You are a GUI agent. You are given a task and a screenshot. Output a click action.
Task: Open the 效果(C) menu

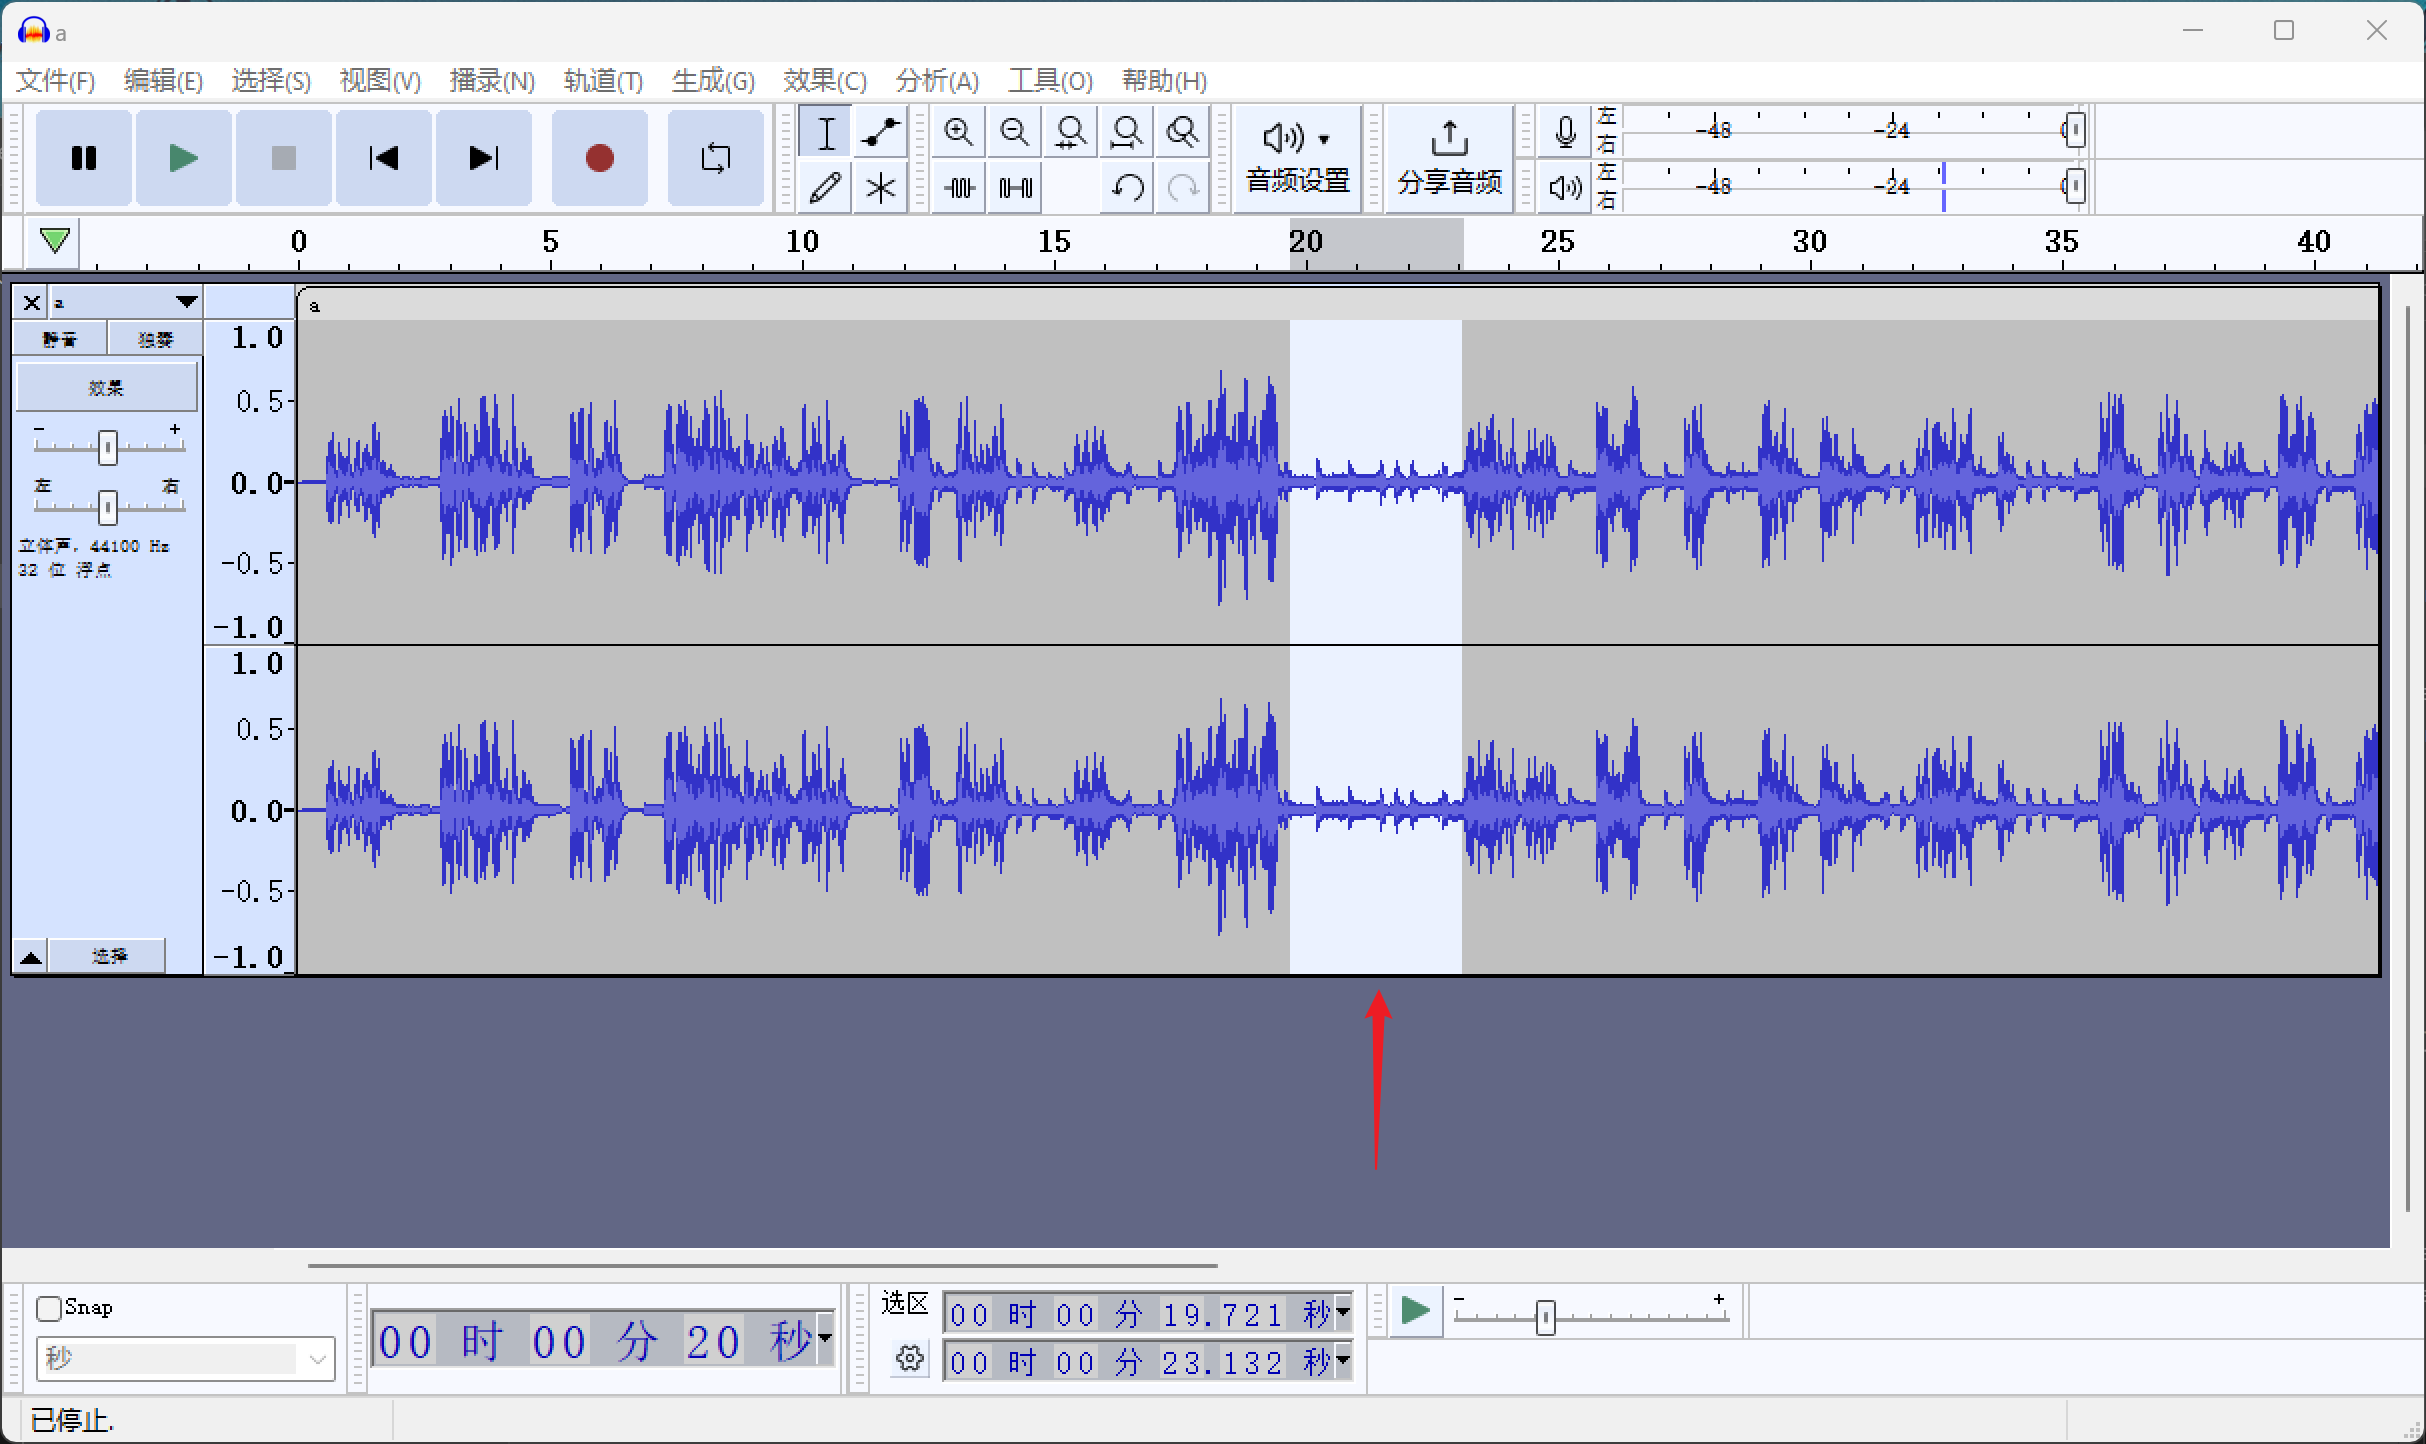[825, 81]
